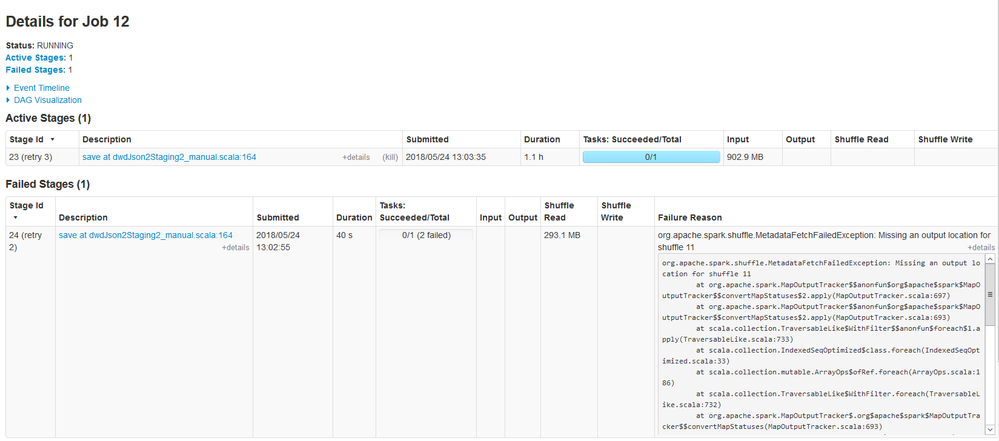The height and width of the screenshot is (441, 999).
Task: Sort Failed Stages by Failure Reason column
Action: (x=689, y=217)
